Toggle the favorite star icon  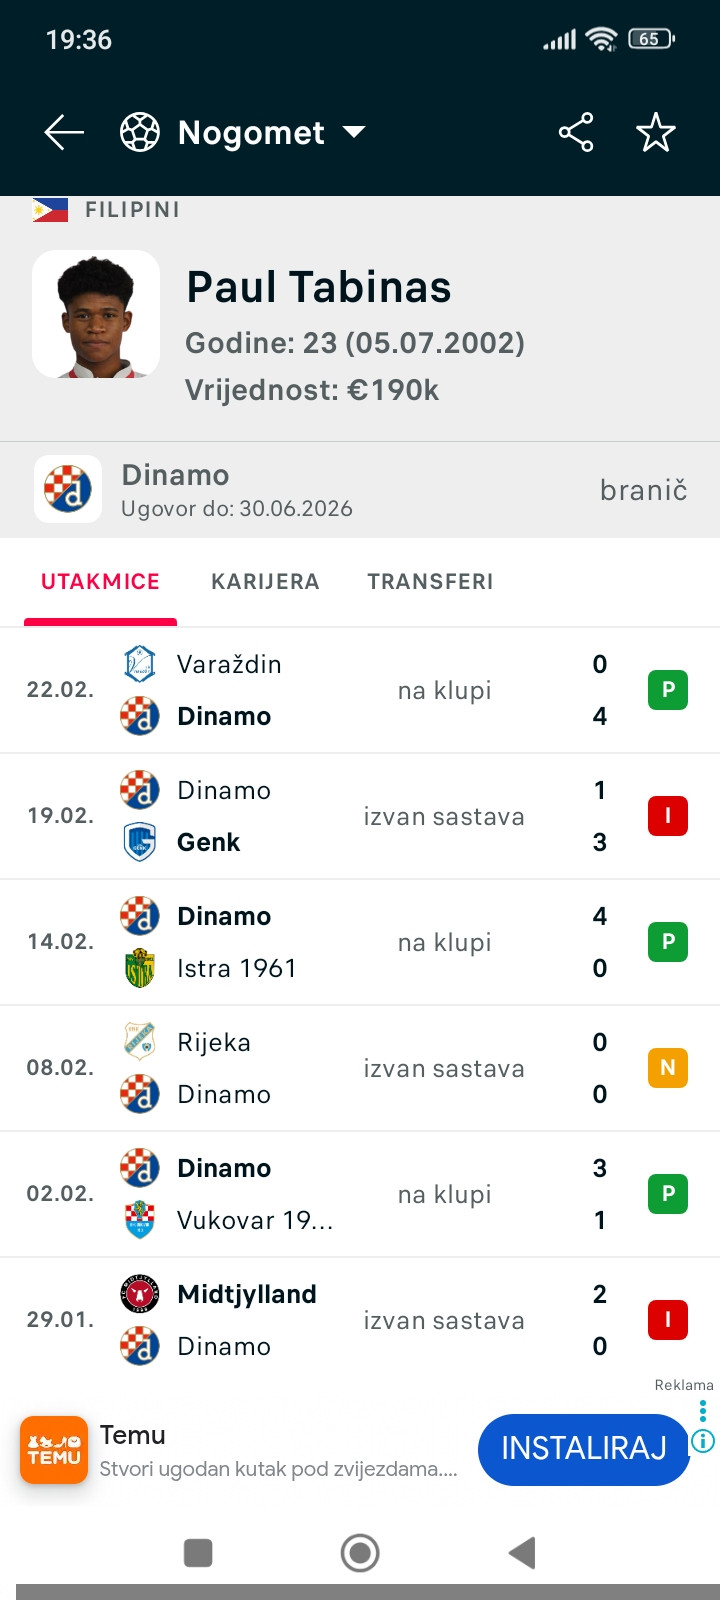click(x=656, y=132)
